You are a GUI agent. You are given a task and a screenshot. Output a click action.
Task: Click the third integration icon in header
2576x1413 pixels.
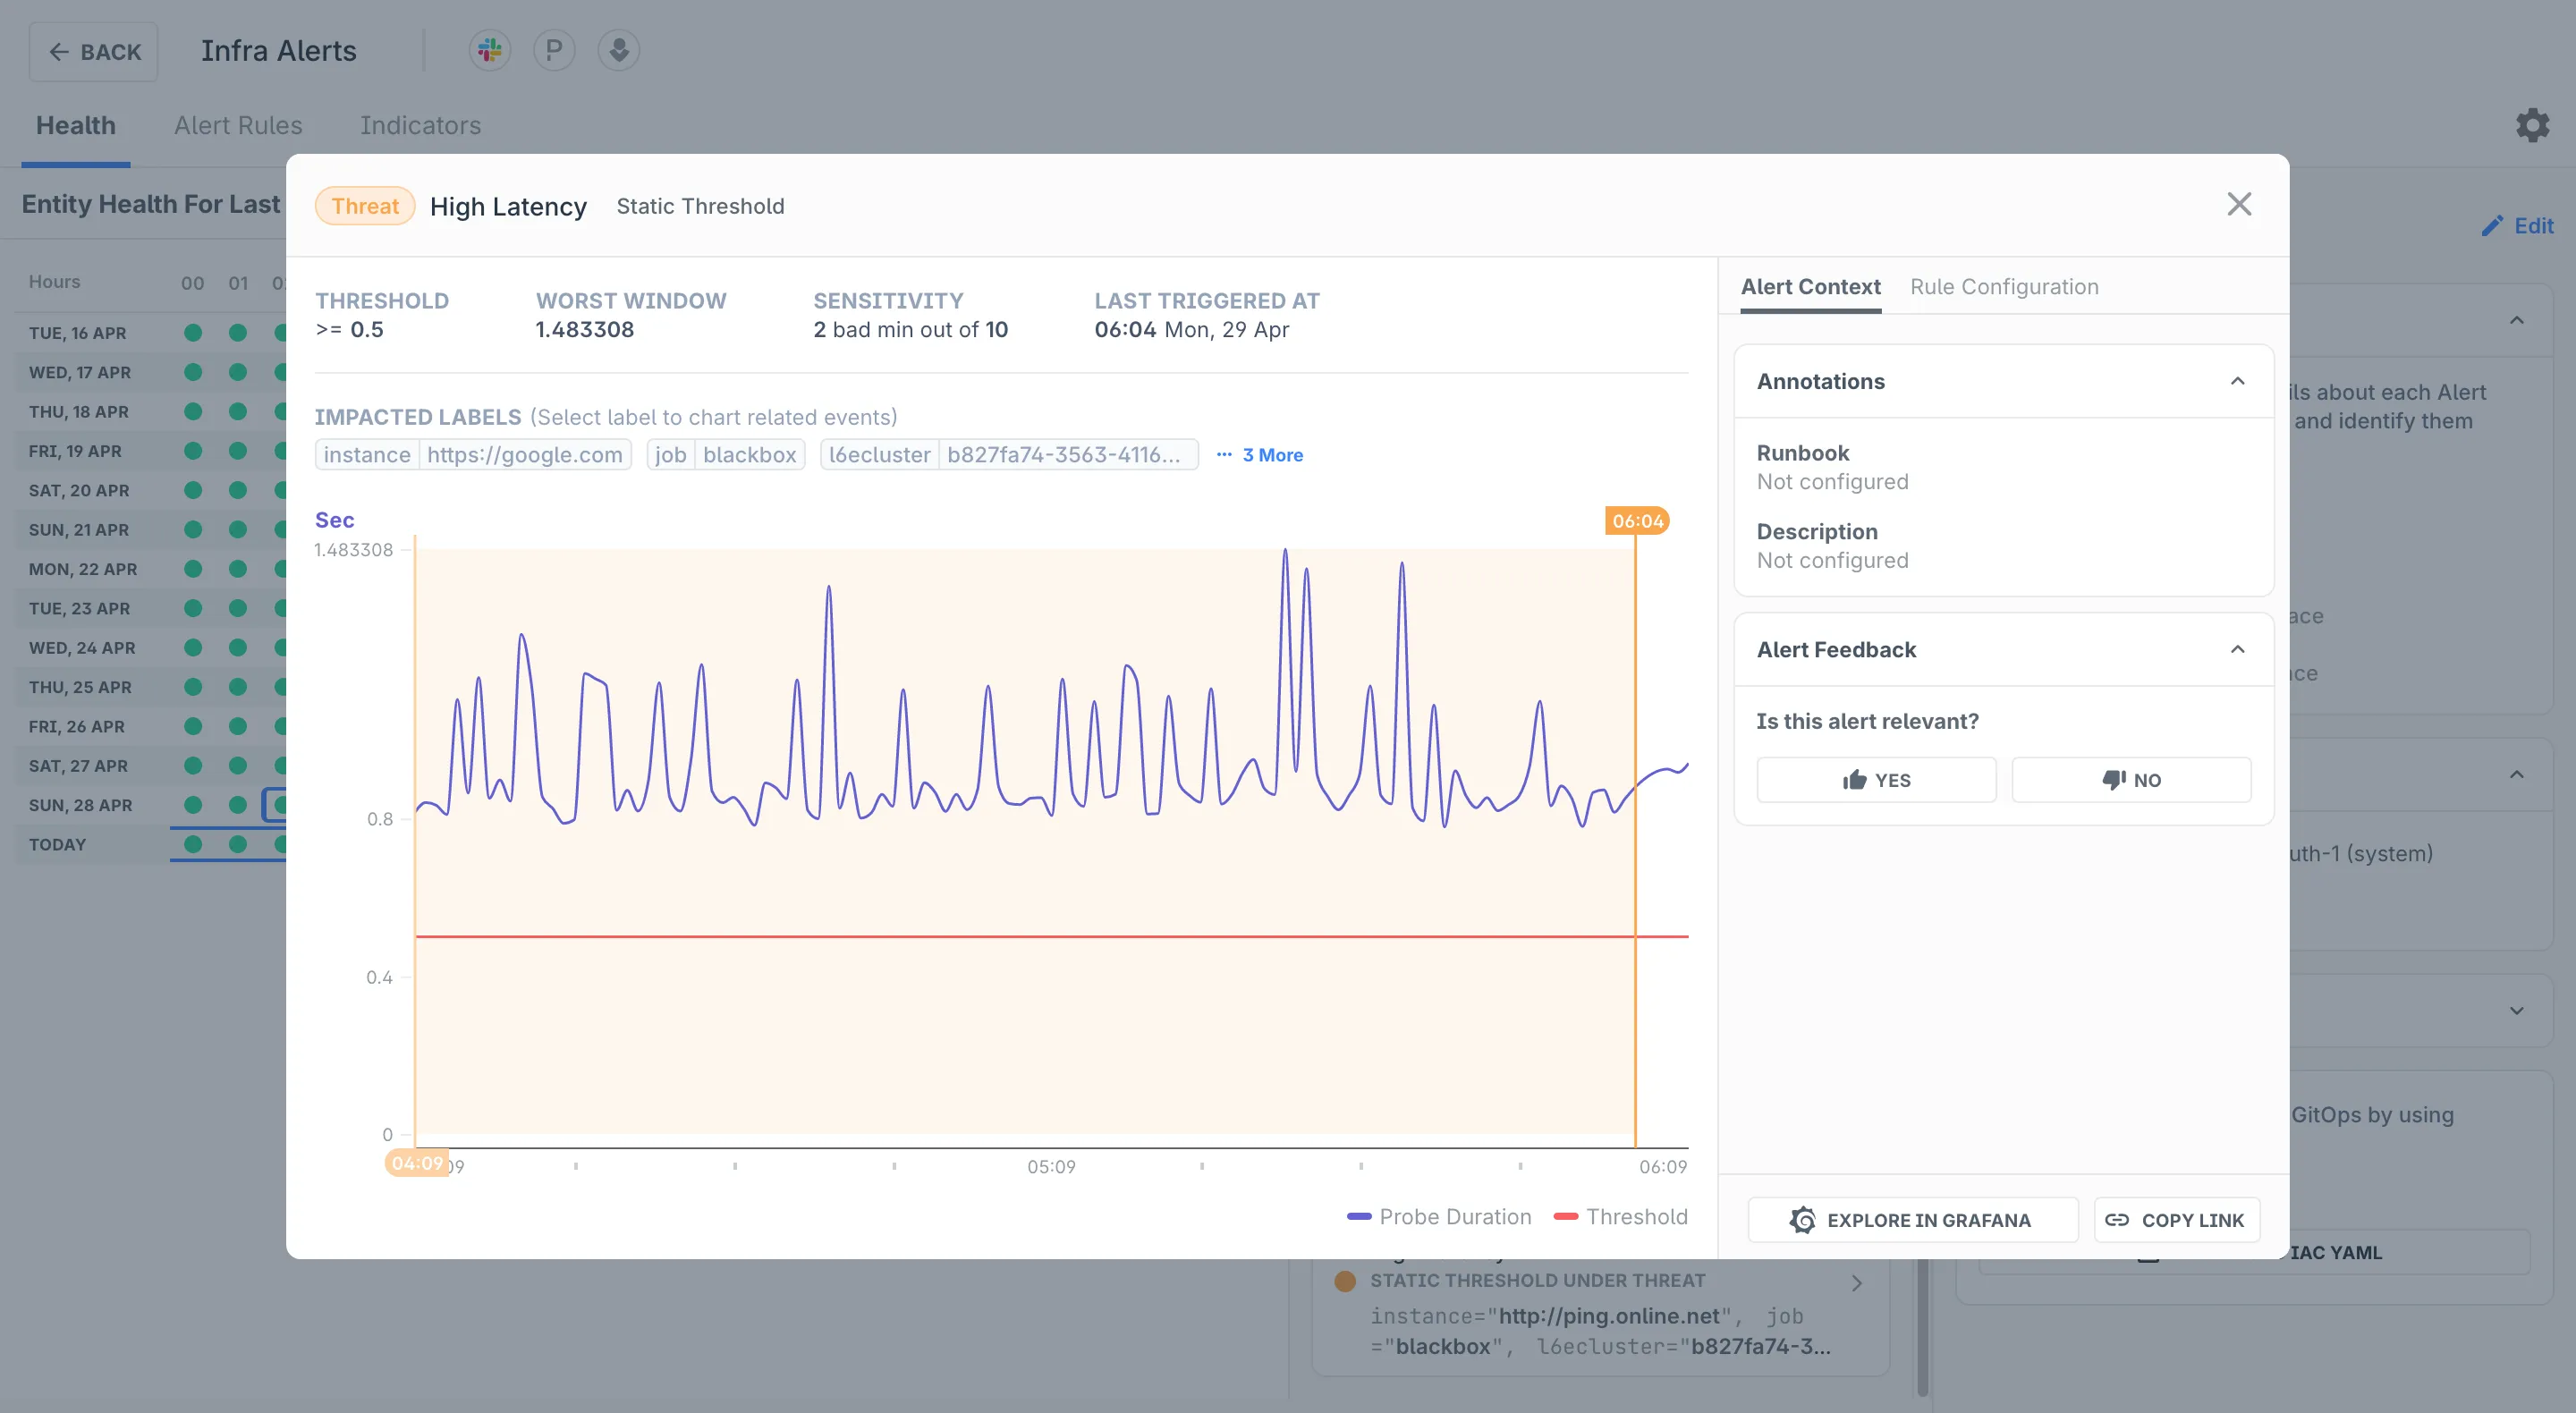click(619, 50)
